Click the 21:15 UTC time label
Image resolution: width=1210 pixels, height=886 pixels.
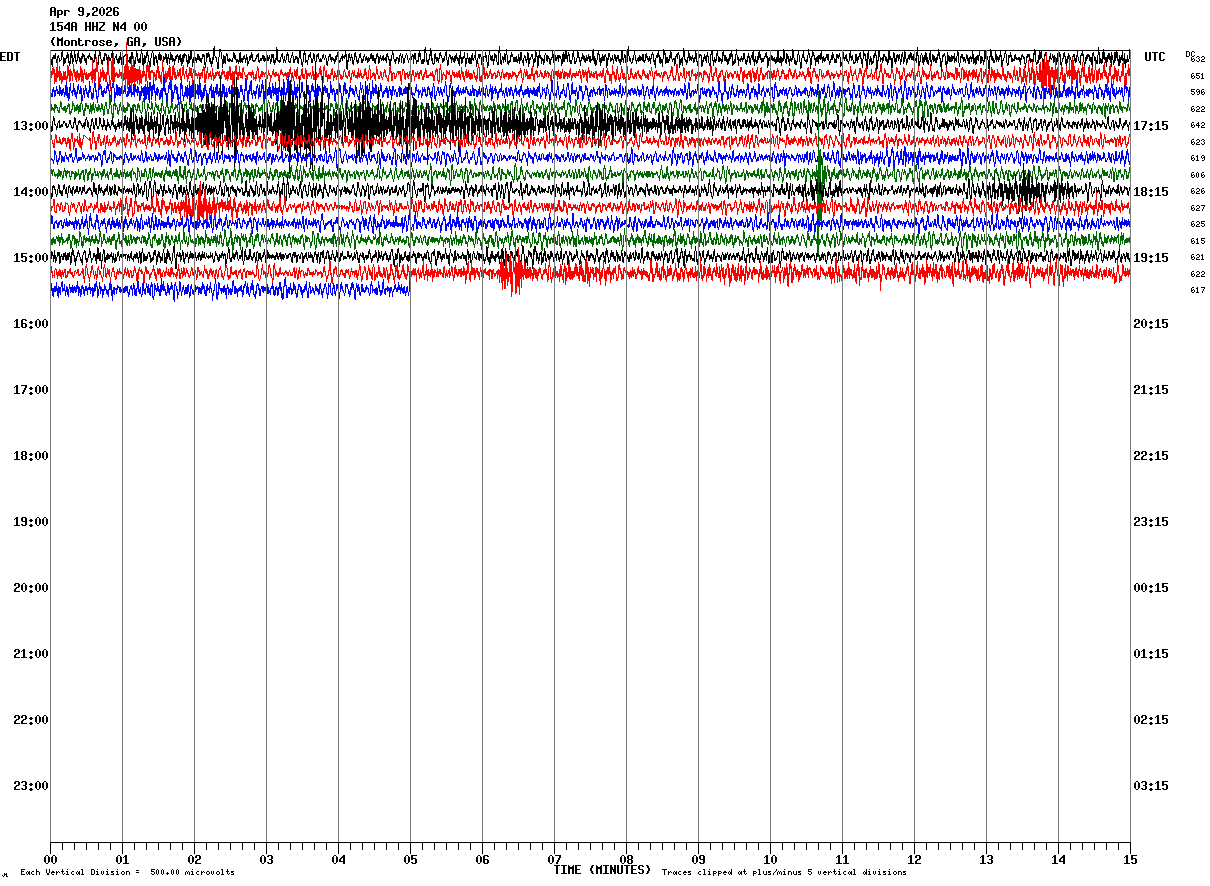coord(1151,390)
